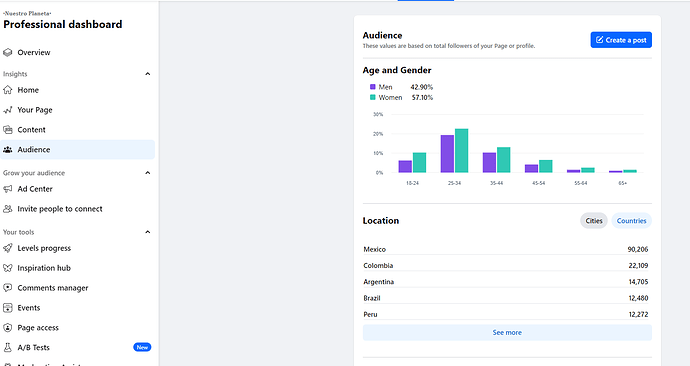This screenshot has height=366, width=690.
Task: Collapse the Grow your audience section
Action: 148,173
